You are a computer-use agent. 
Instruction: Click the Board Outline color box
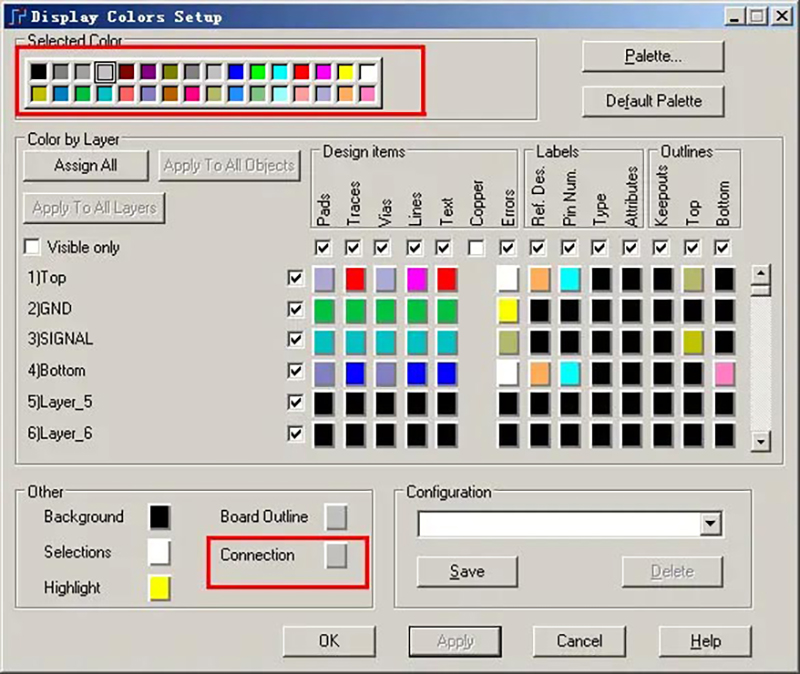[337, 517]
